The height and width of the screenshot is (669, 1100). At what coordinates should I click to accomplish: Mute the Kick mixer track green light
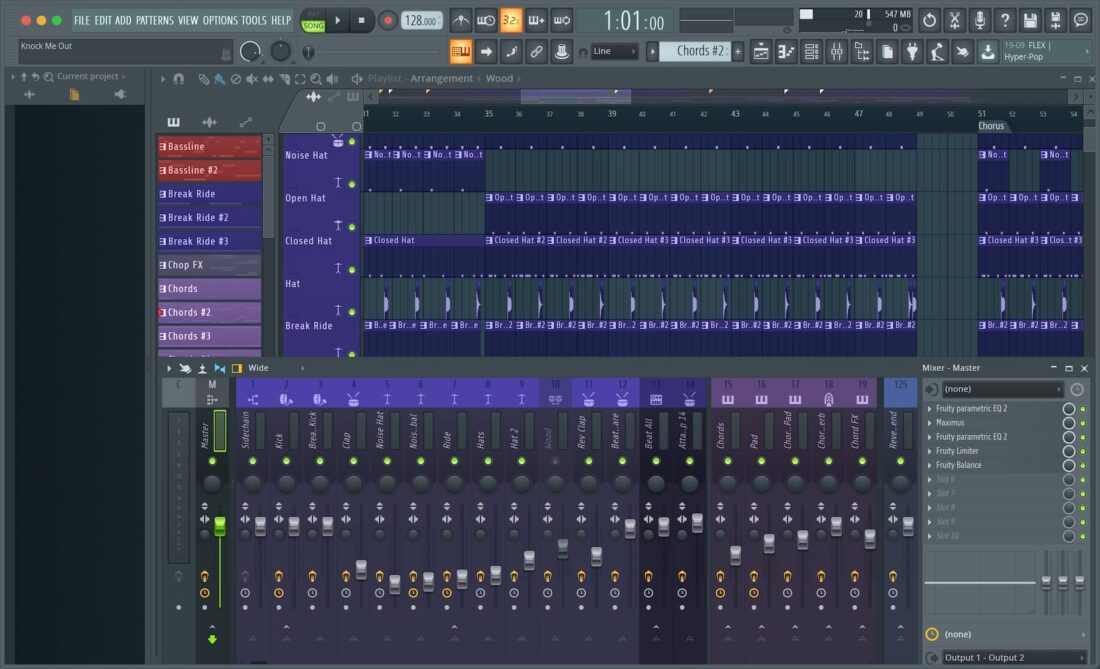(x=286, y=461)
